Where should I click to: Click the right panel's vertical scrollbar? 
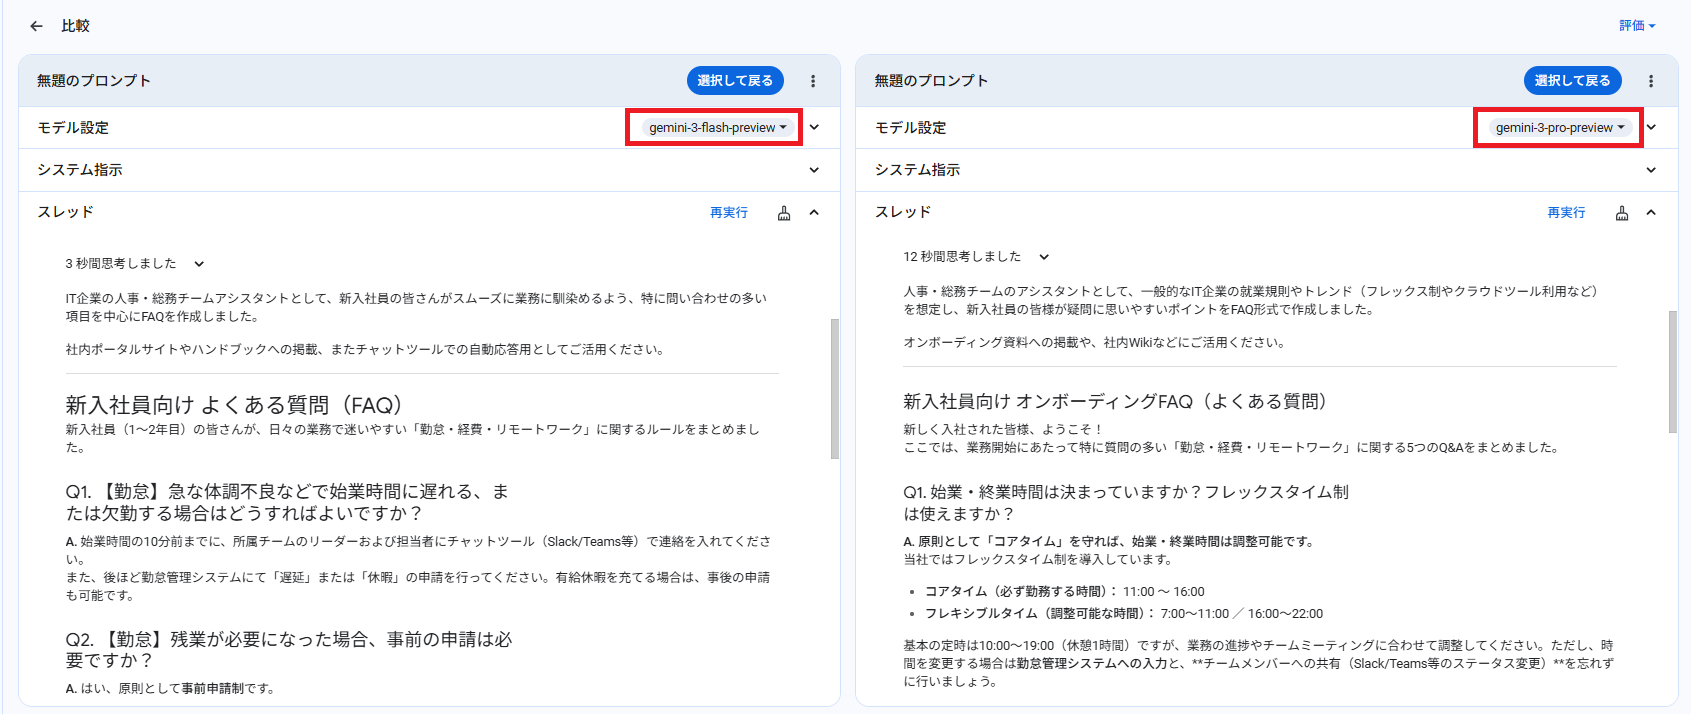click(x=1673, y=372)
